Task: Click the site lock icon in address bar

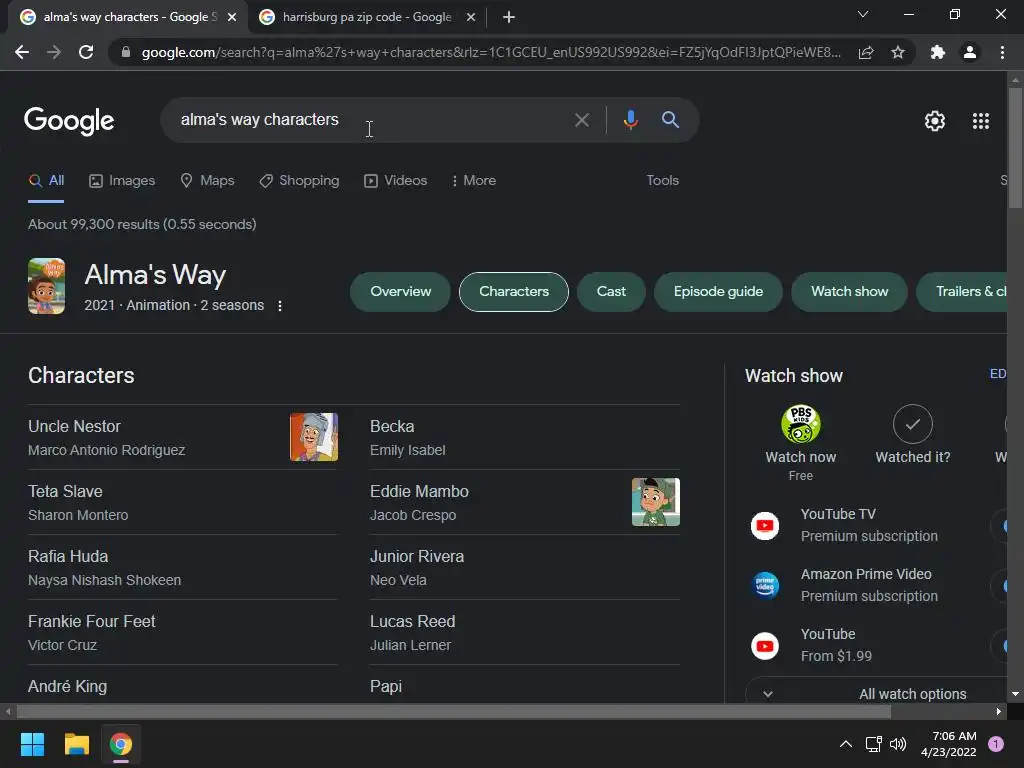Action: click(x=126, y=52)
